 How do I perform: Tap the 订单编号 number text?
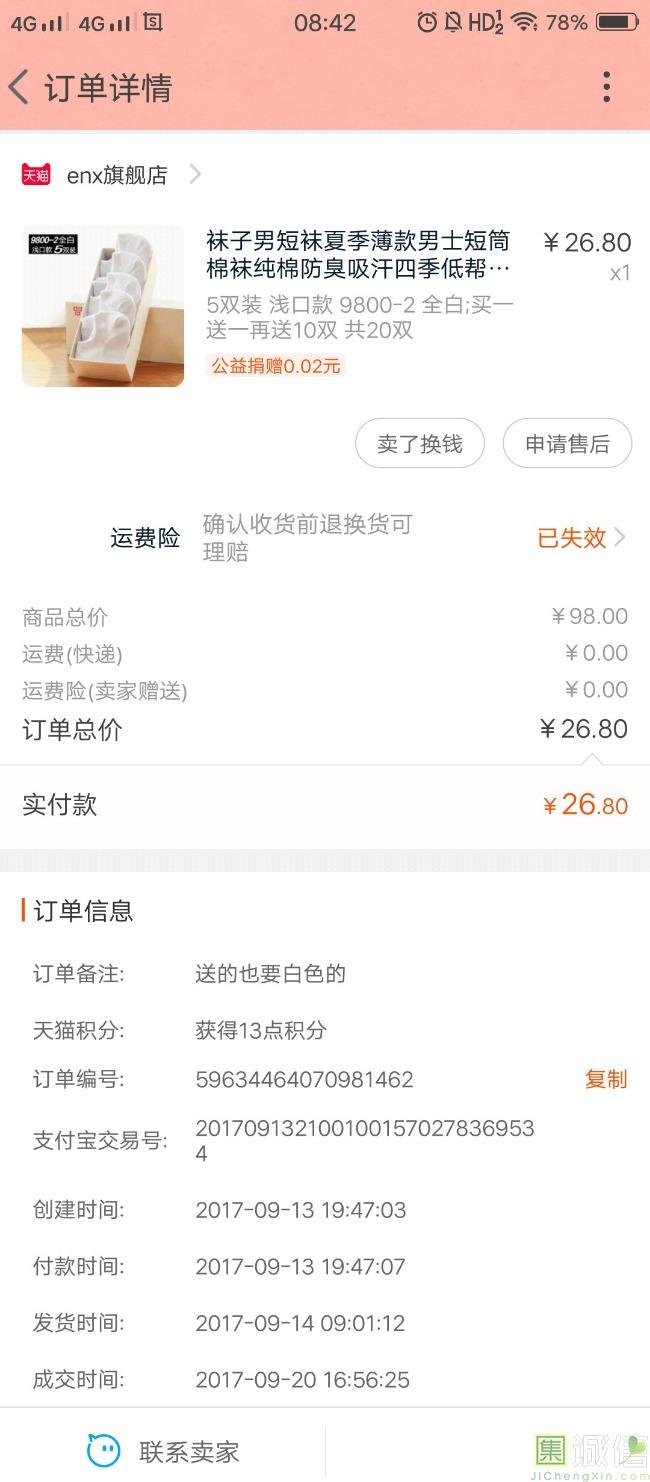[304, 1080]
